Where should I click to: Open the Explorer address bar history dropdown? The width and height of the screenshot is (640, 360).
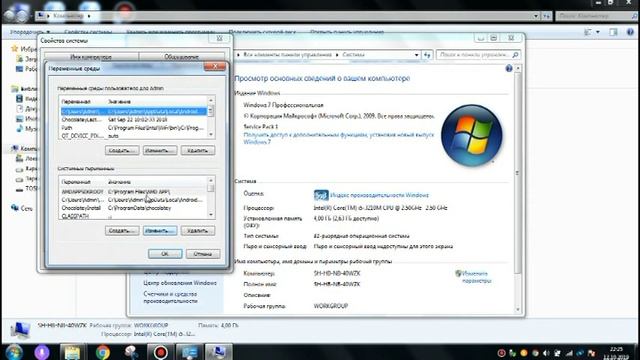[x=536, y=16]
